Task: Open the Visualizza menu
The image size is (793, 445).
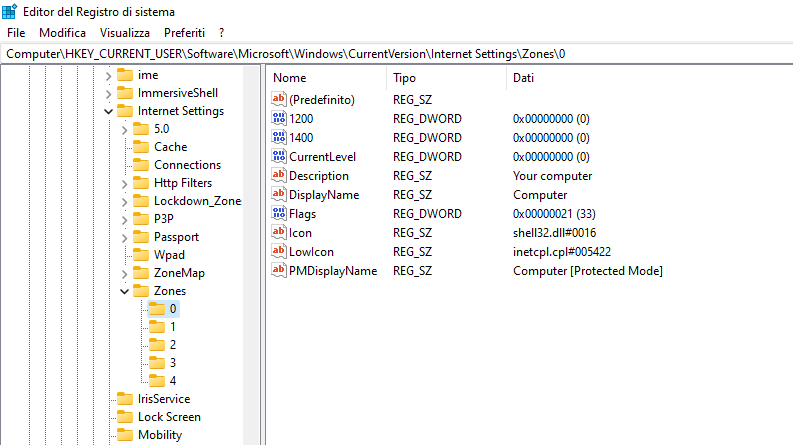Action: pos(125,33)
